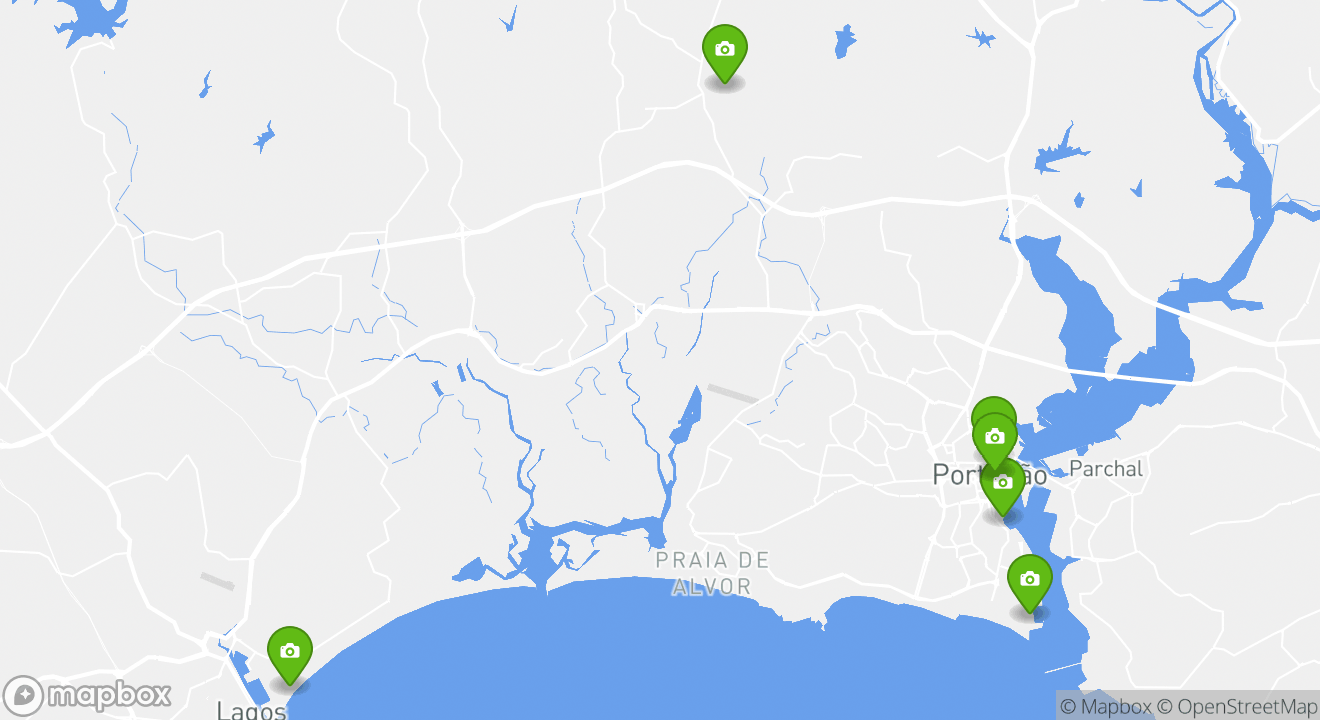Open the © OpenStreetMap attribution link
Viewport: 1320px width, 720px height.
click(1237, 707)
